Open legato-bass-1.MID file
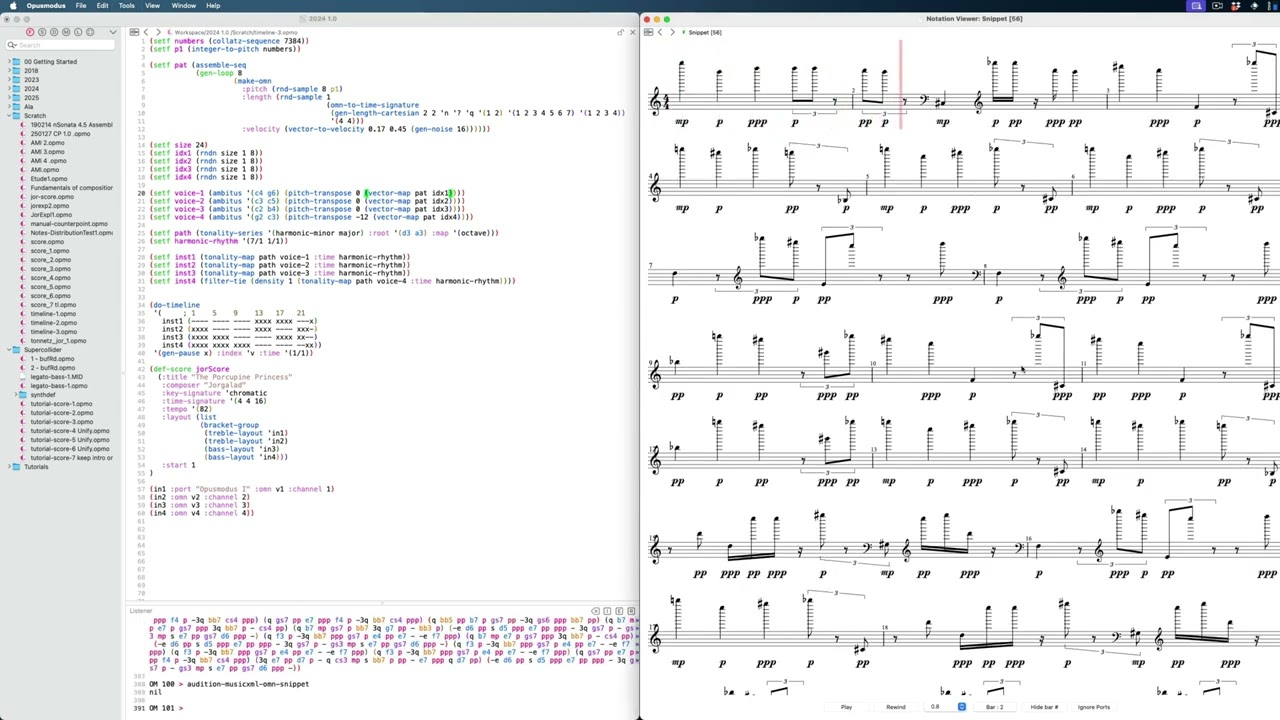The height and width of the screenshot is (720, 1280). click(x=57, y=377)
